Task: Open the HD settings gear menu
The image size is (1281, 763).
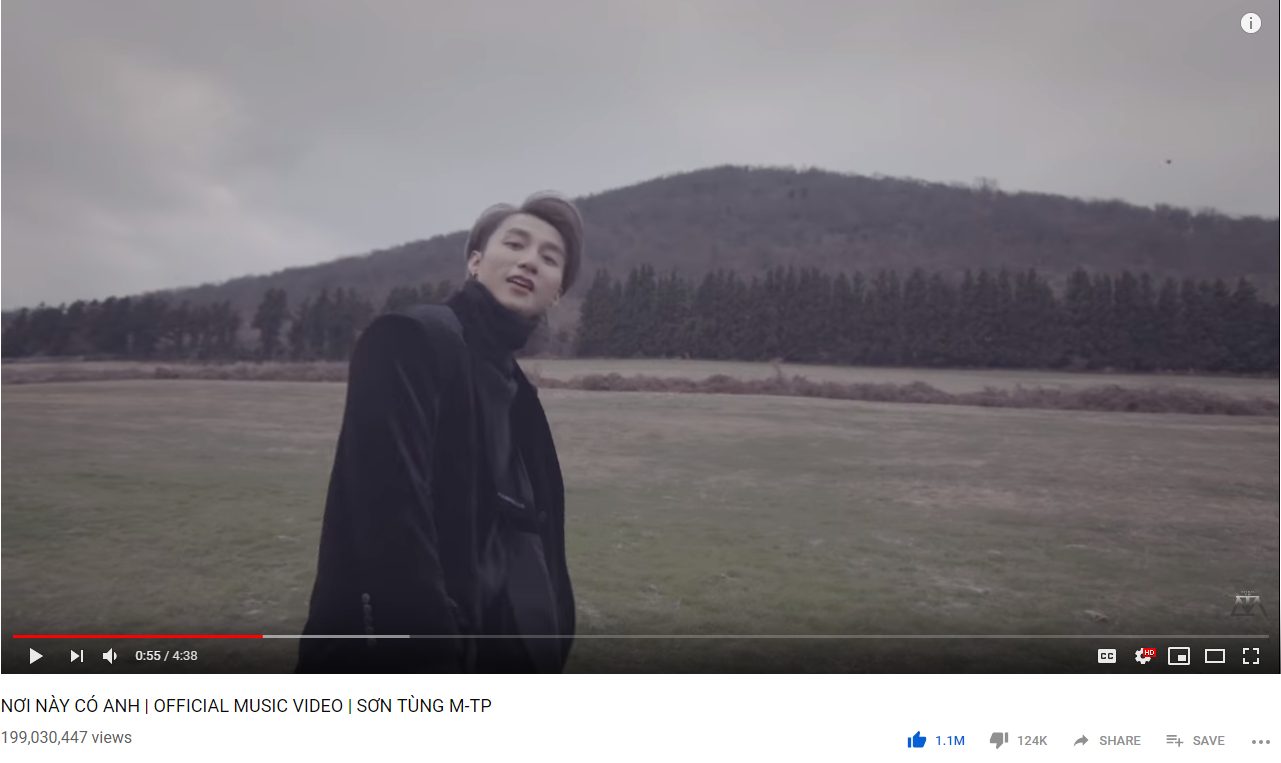Action: coord(1143,656)
